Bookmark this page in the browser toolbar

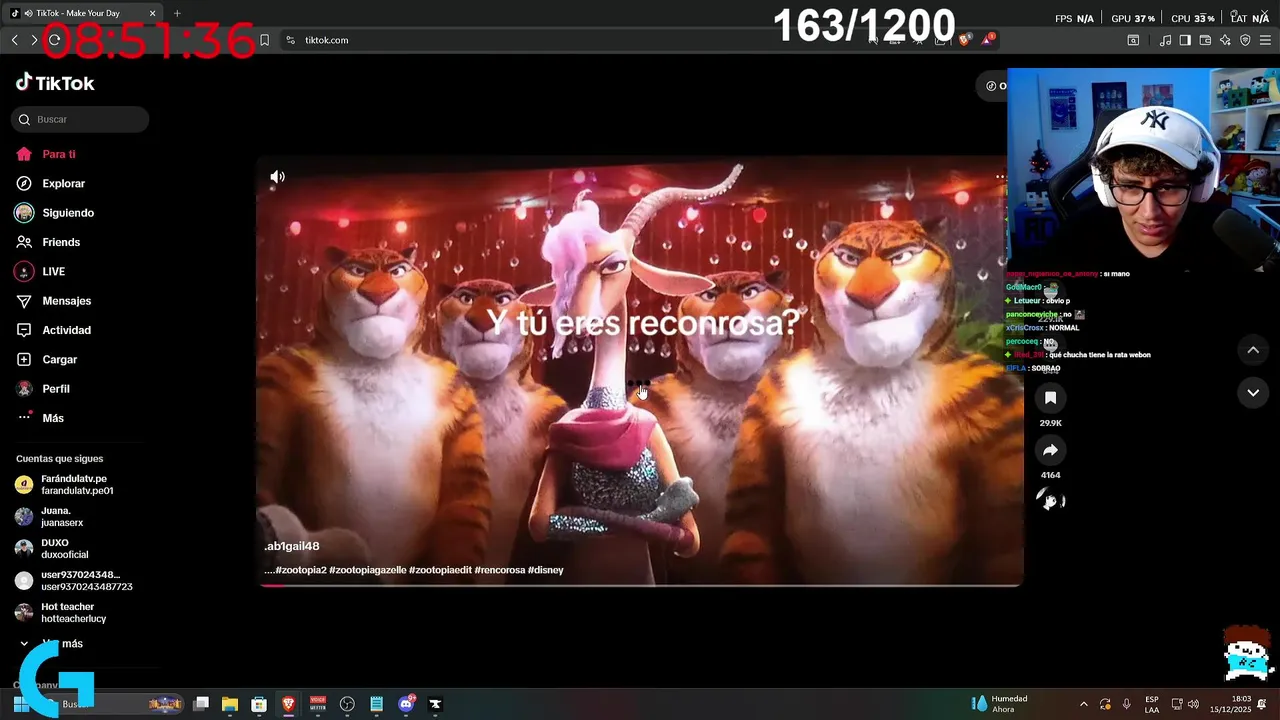click(x=265, y=40)
